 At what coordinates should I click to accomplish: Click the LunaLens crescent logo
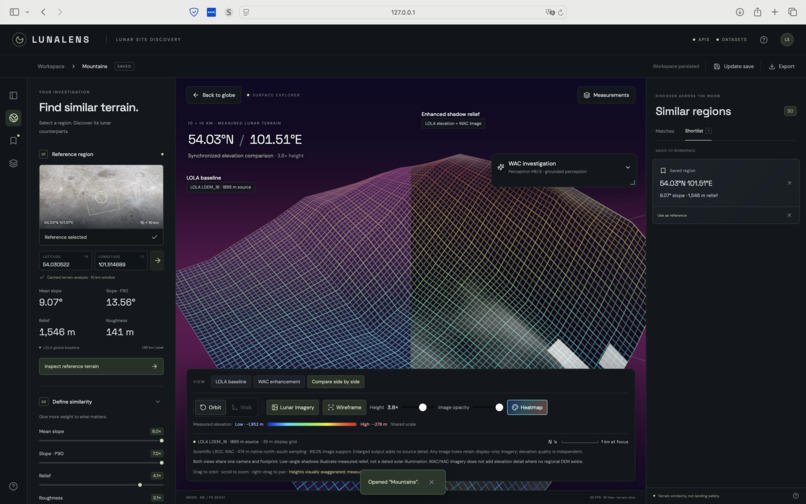[x=20, y=40]
